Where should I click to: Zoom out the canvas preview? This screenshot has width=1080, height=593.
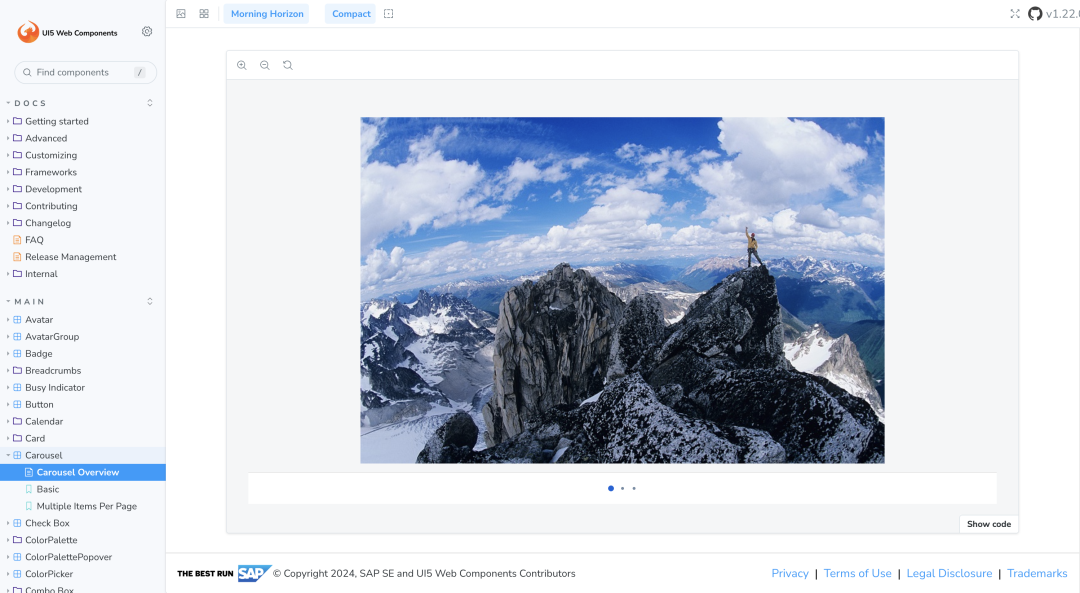coord(264,65)
